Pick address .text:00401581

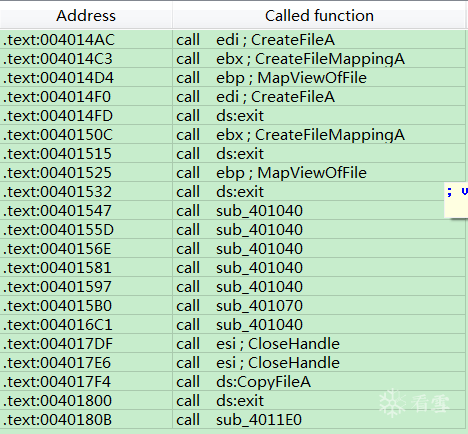click(x=57, y=268)
